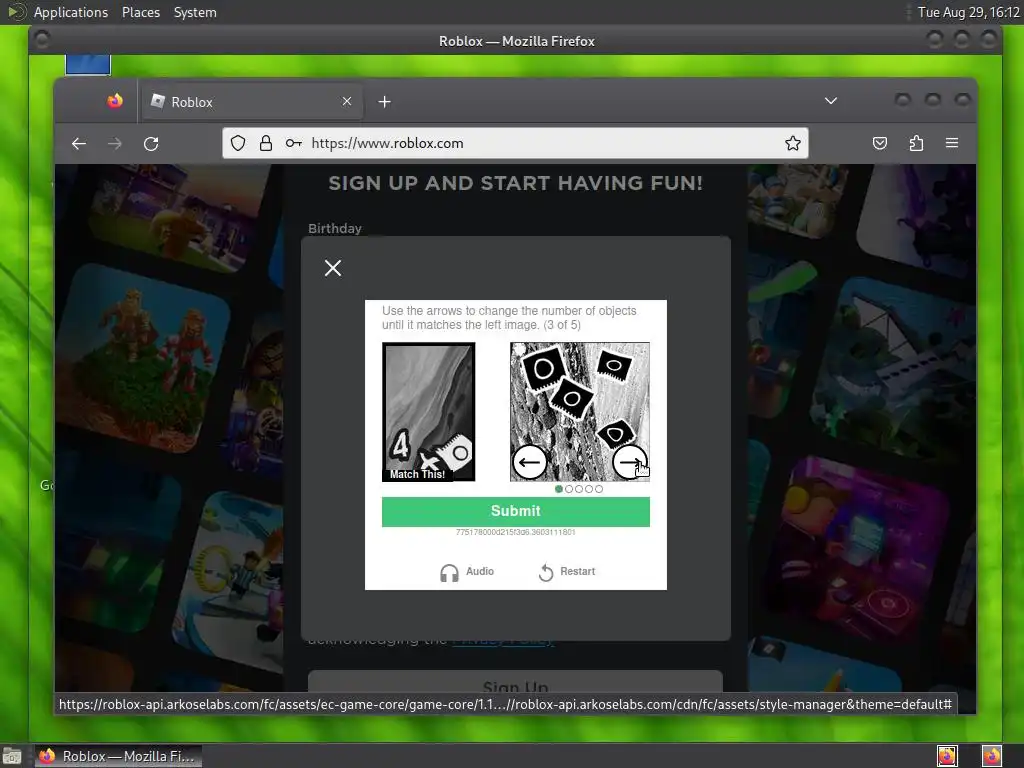Click the headphones icon

click(449, 573)
